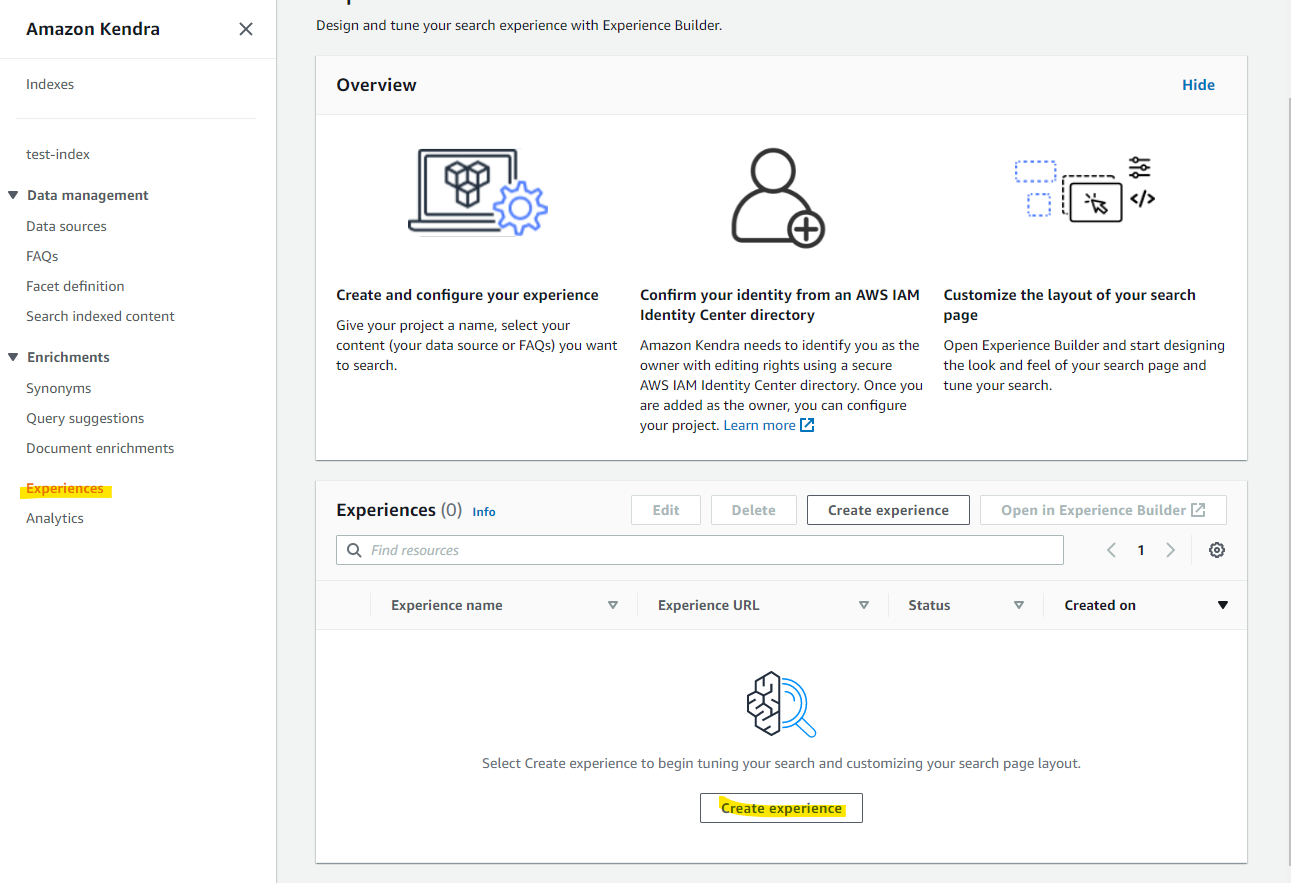Click the previous page arrow above the table
Viewport: 1291px width, 883px height.
[x=1111, y=549]
